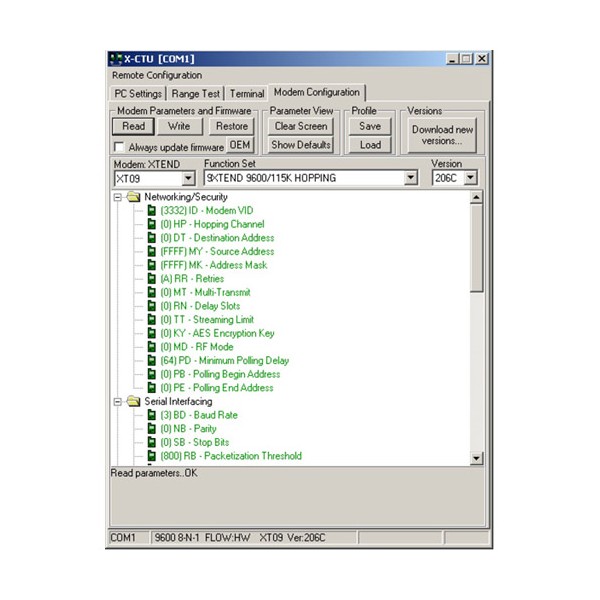Switch to the PC Settings tab

[138, 94]
